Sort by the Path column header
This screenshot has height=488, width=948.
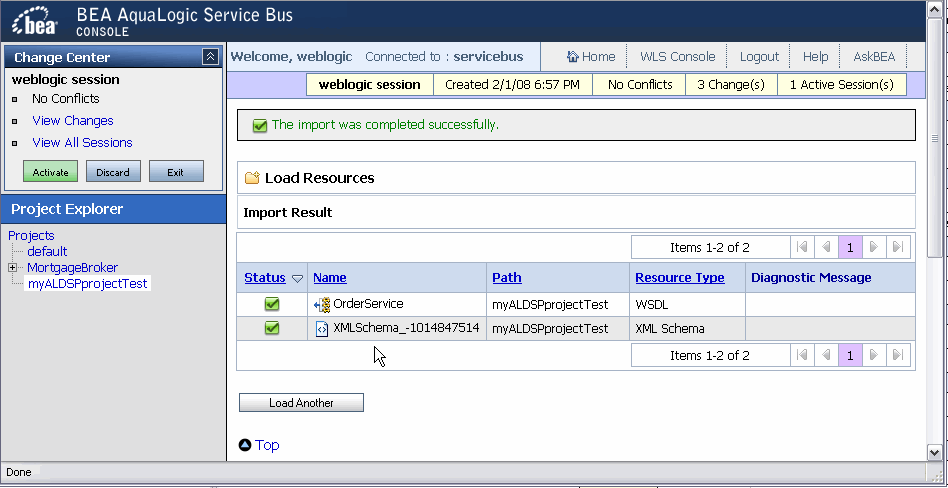pyautogui.click(x=507, y=278)
